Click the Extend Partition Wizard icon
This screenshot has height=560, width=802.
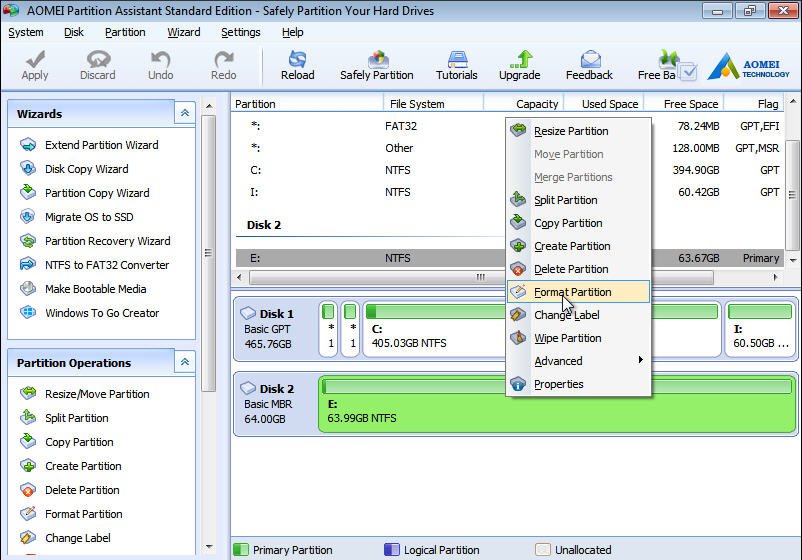pos(28,145)
